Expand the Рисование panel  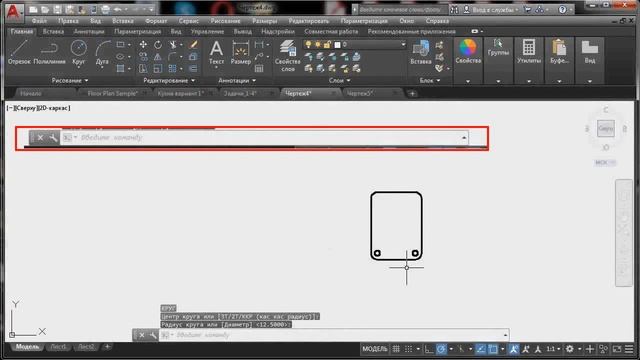tap(70, 80)
